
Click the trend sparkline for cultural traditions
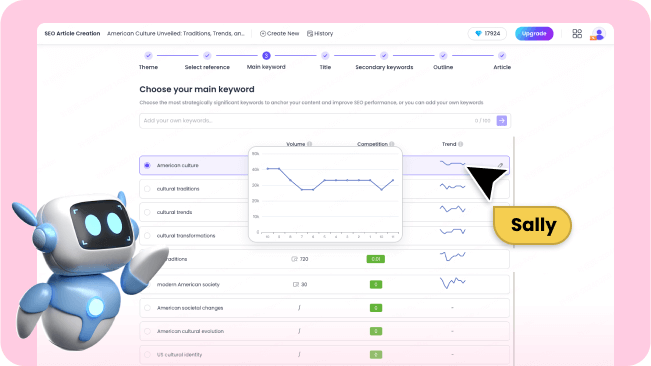(x=453, y=187)
